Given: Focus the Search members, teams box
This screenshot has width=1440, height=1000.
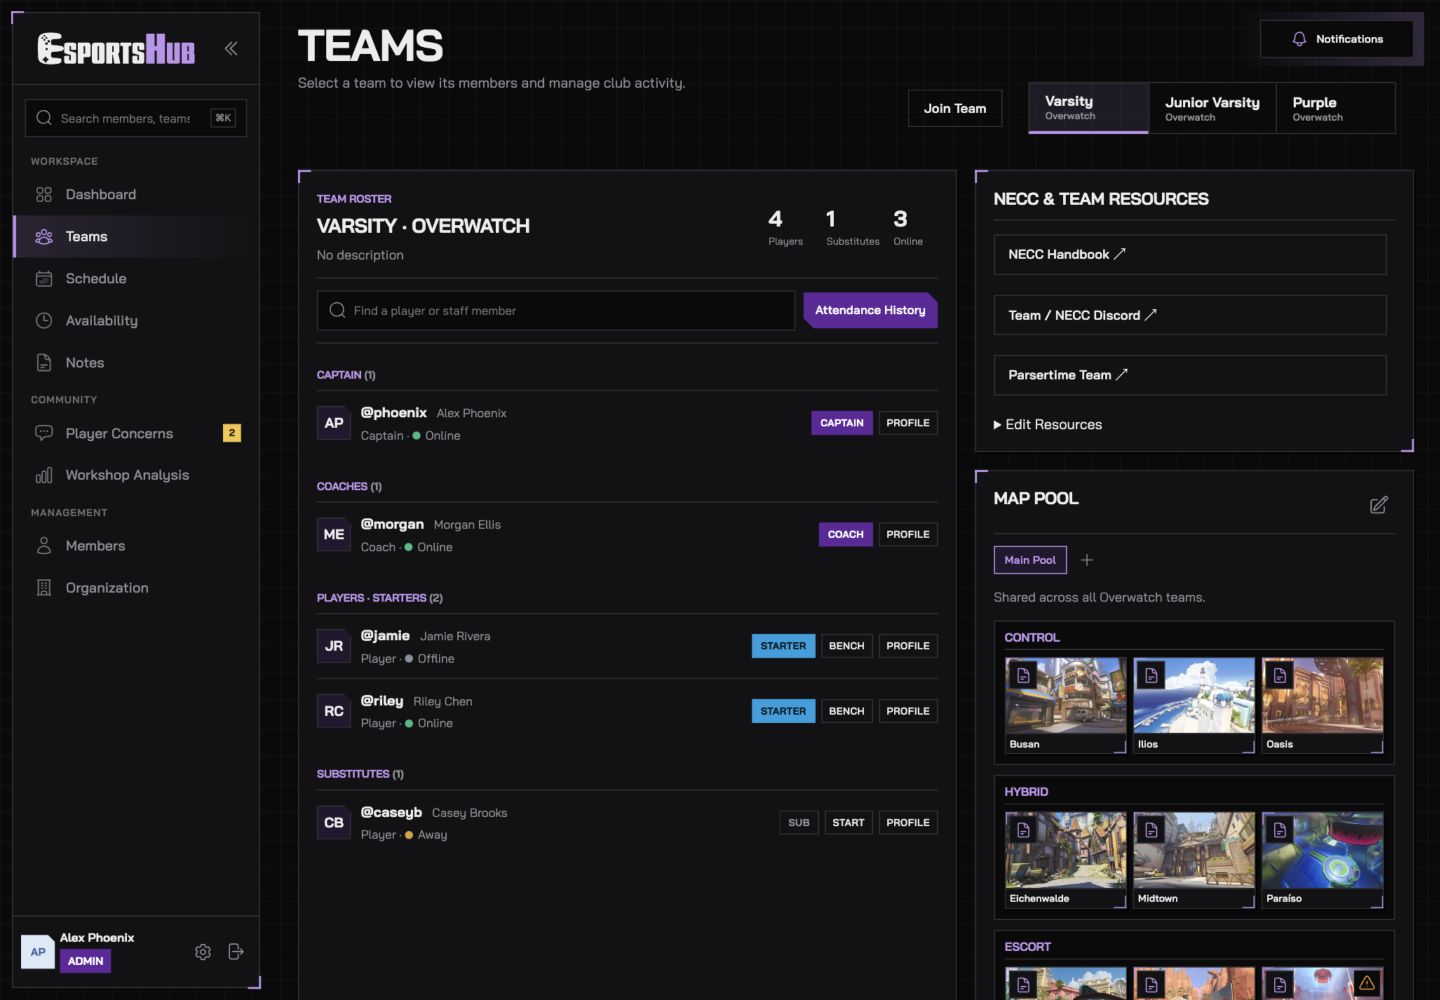Looking at the screenshot, I should click(136, 118).
